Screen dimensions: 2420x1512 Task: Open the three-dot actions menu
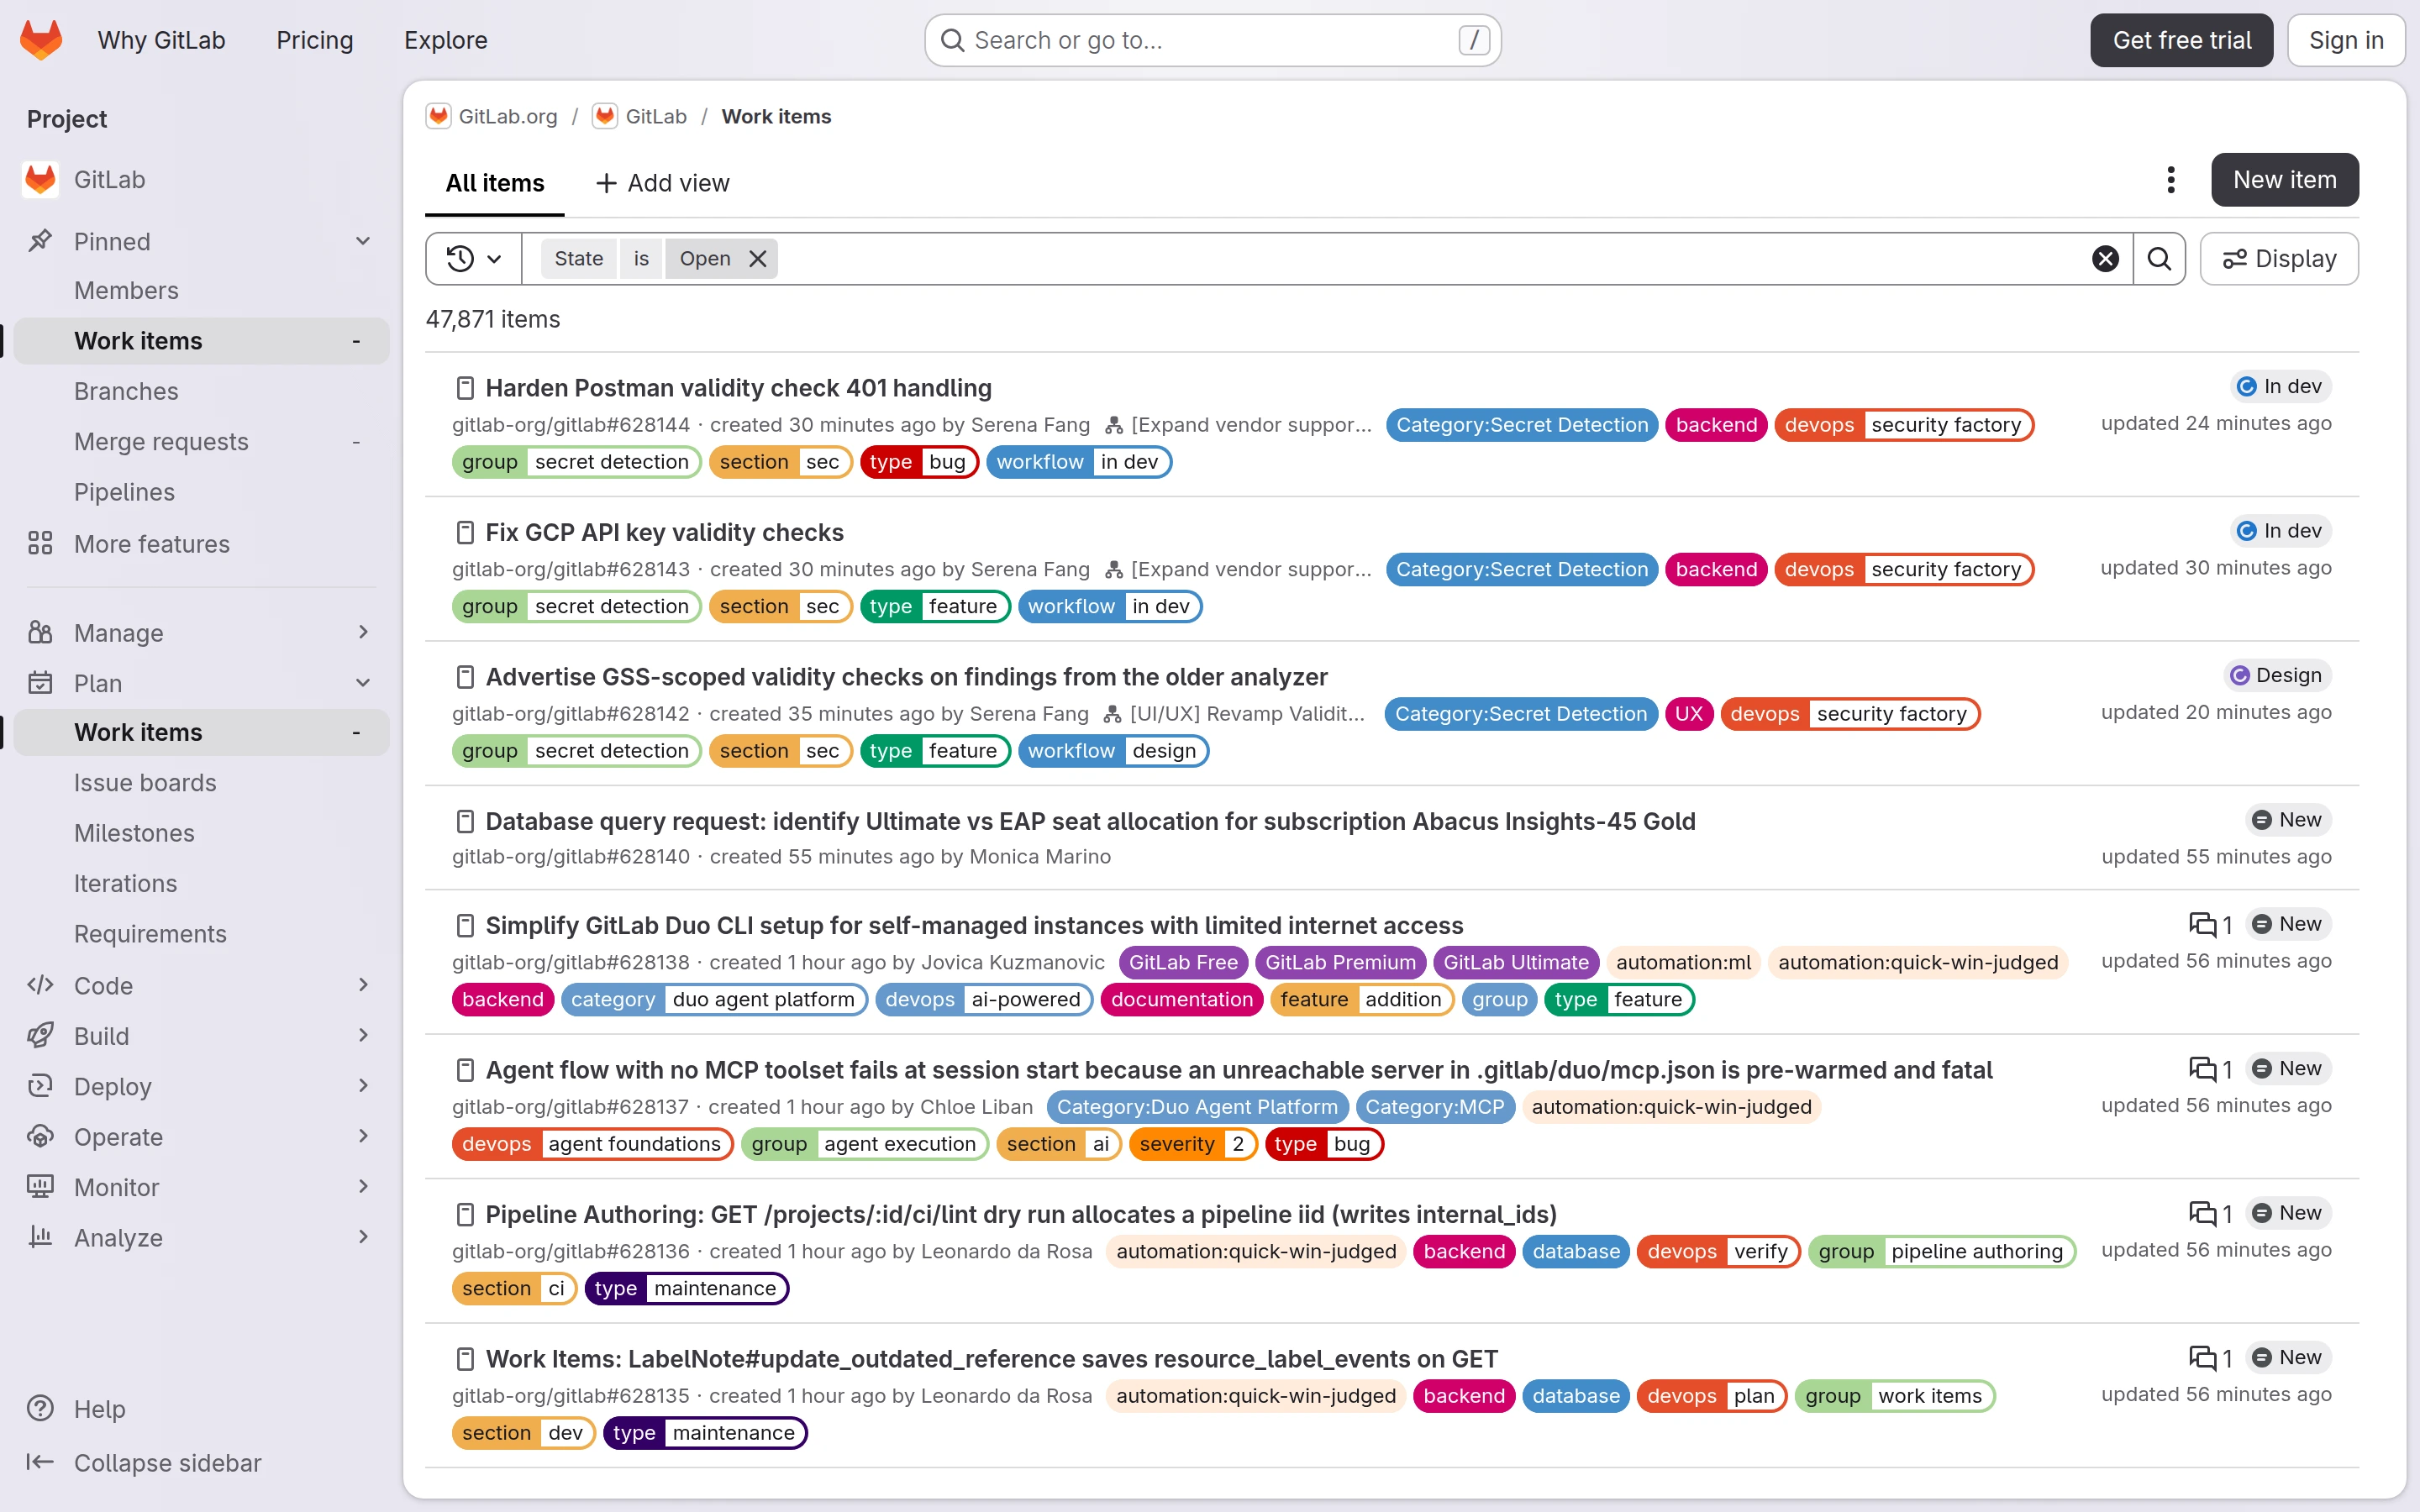2171,180
